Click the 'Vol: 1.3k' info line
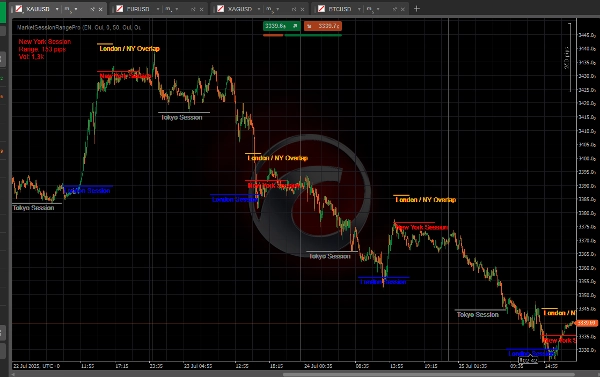Viewport: 600px width, 377px height. [31, 57]
